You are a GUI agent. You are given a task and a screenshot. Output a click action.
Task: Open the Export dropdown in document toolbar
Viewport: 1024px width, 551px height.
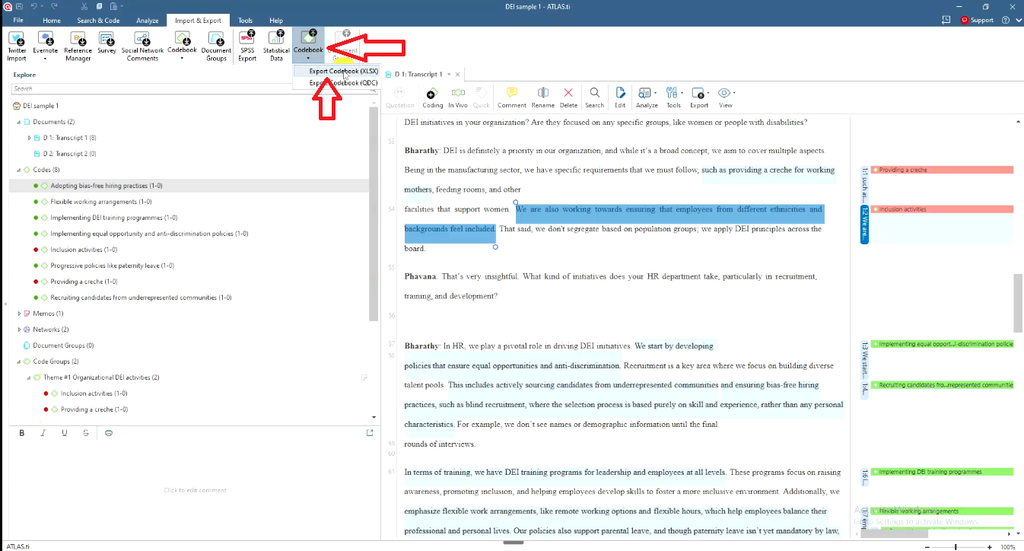699,97
